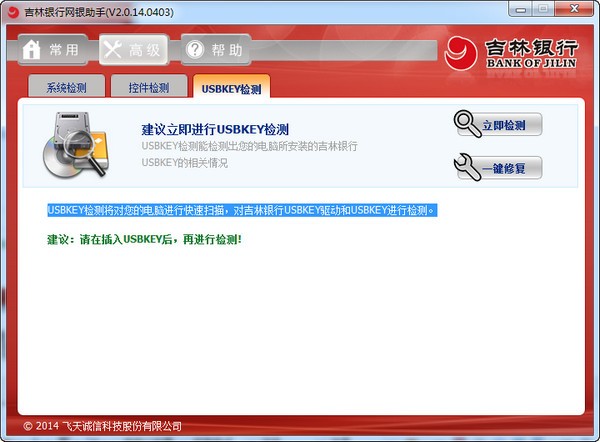Select the 高级 main tab
The image size is (600, 442).
134,50
